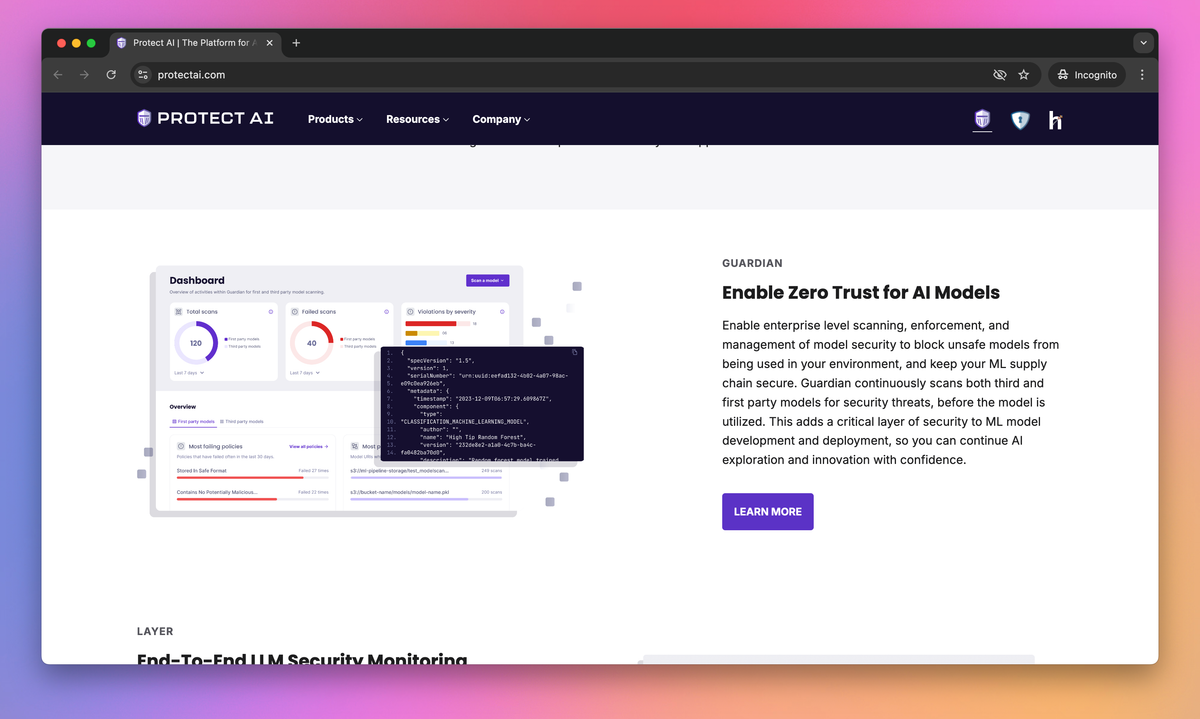Image resolution: width=1200 pixels, height=719 pixels.
Task: Open Chrome's three-dot menu
Action: [x=1143, y=75]
